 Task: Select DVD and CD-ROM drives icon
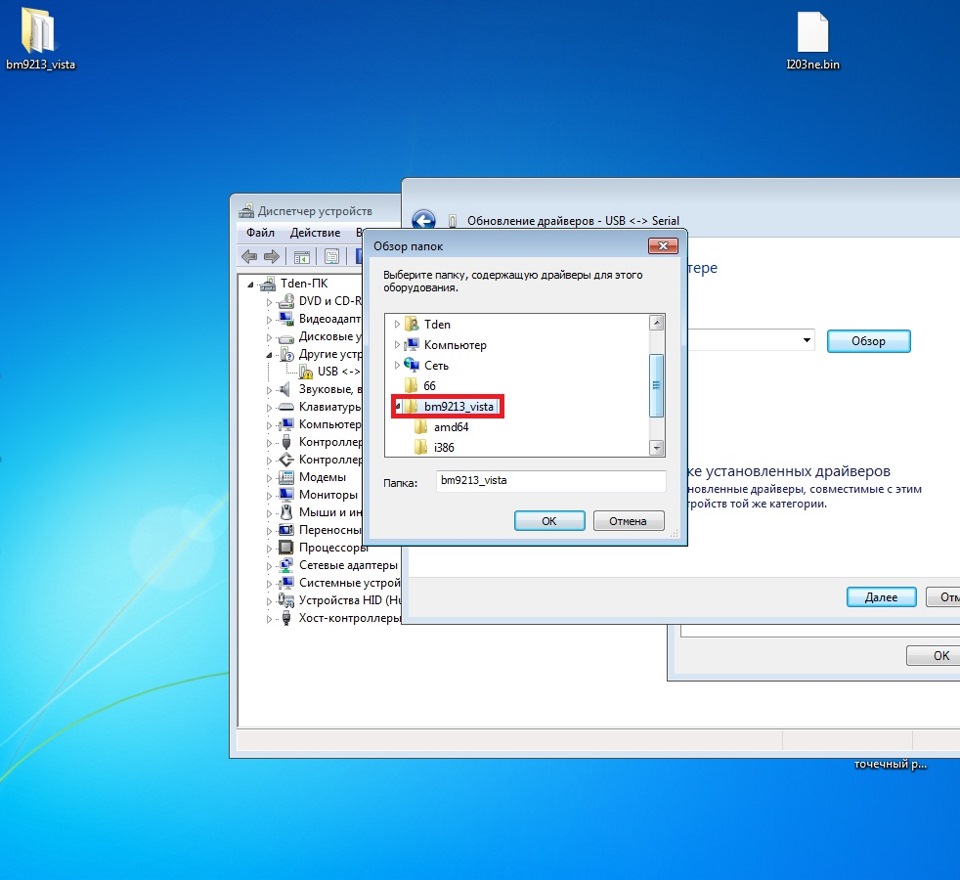pyautogui.click(x=286, y=301)
